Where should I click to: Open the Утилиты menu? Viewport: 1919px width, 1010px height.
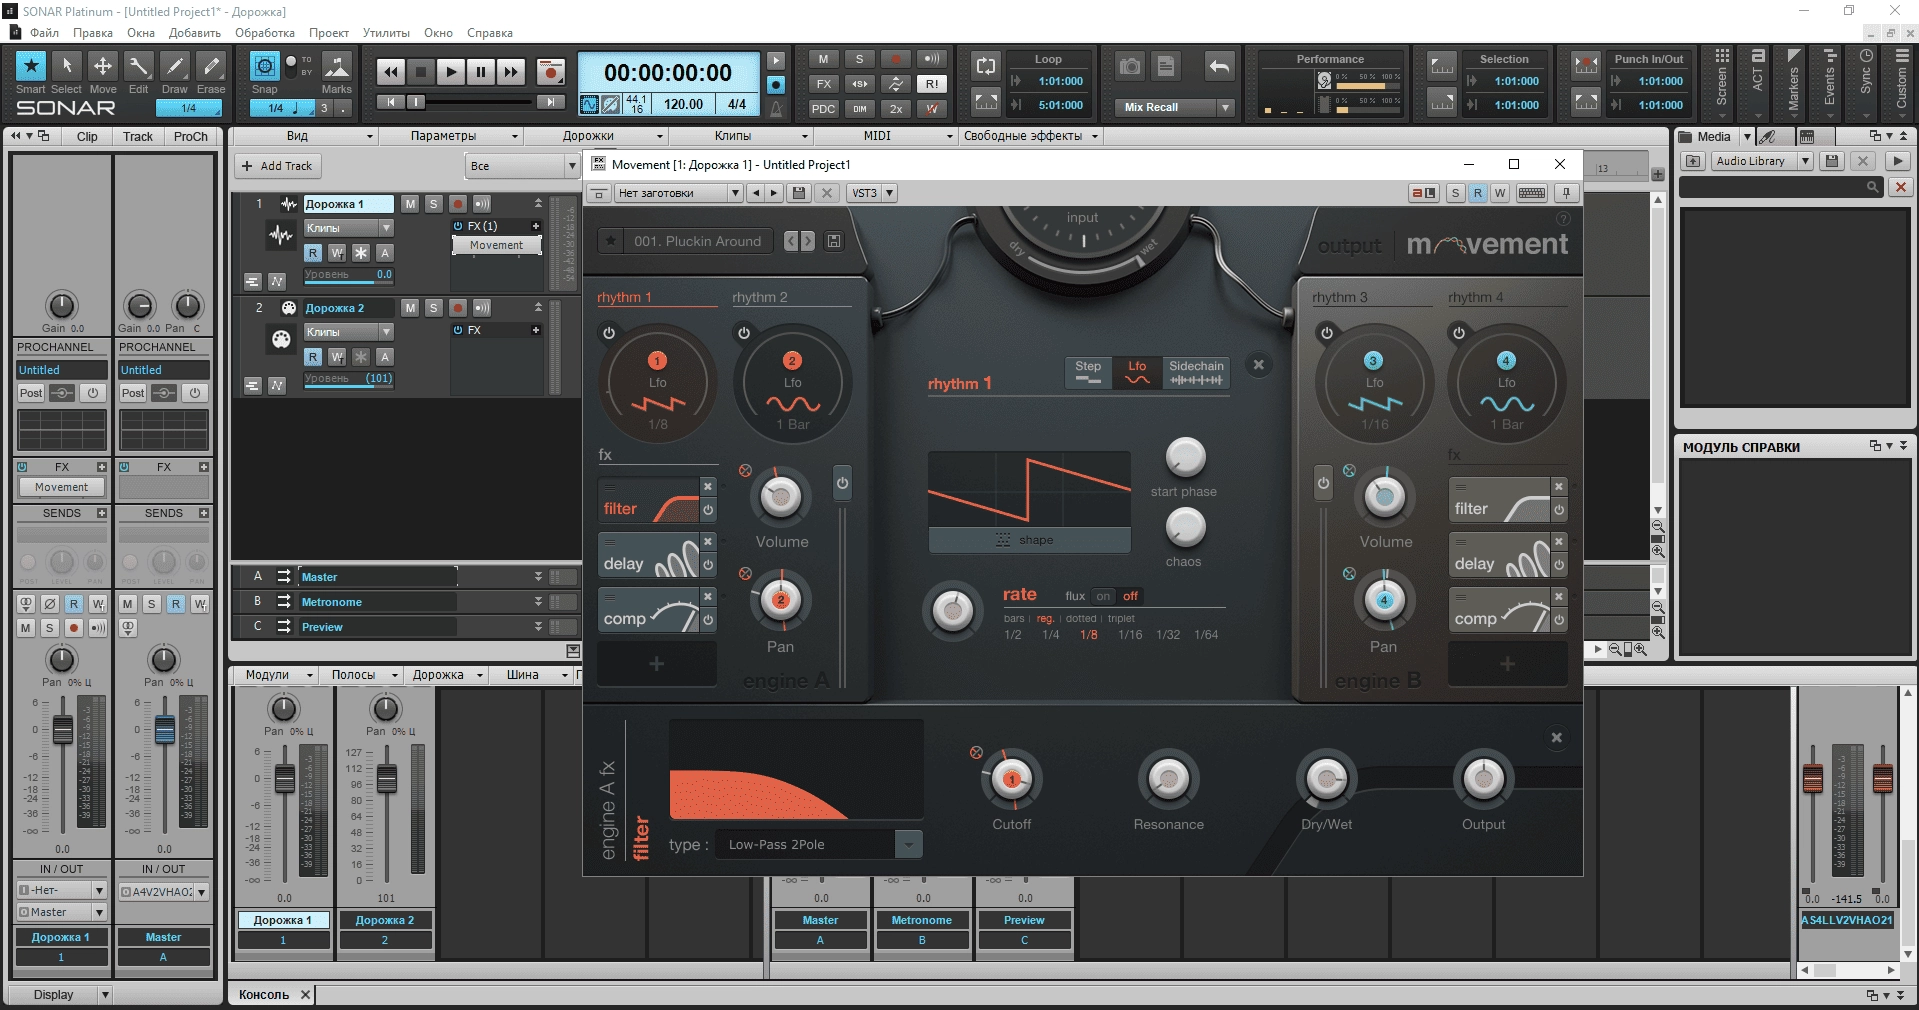(386, 33)
